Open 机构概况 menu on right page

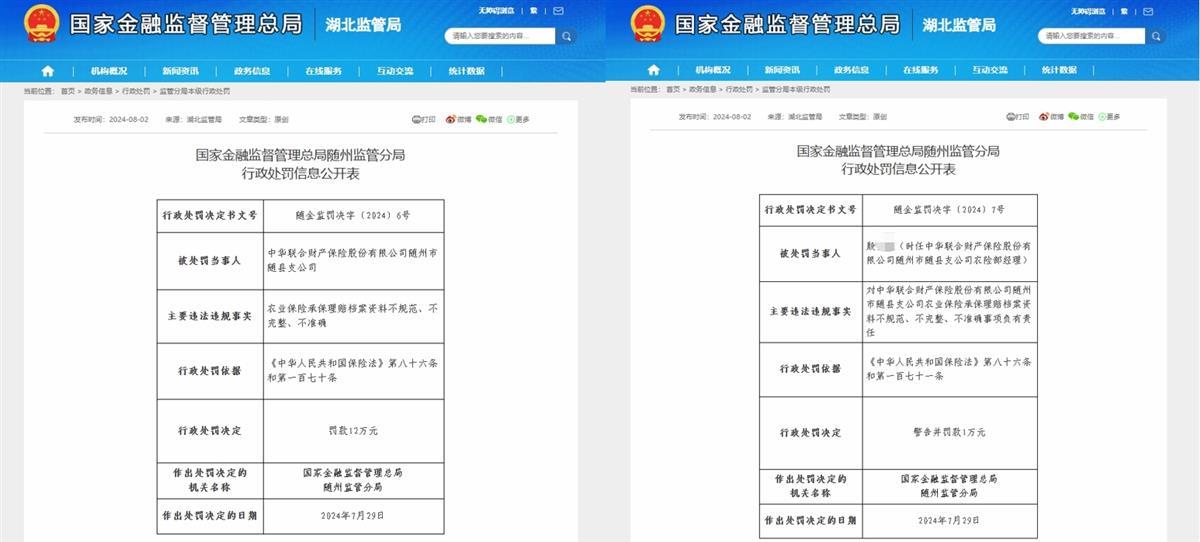tap(712, 70)
